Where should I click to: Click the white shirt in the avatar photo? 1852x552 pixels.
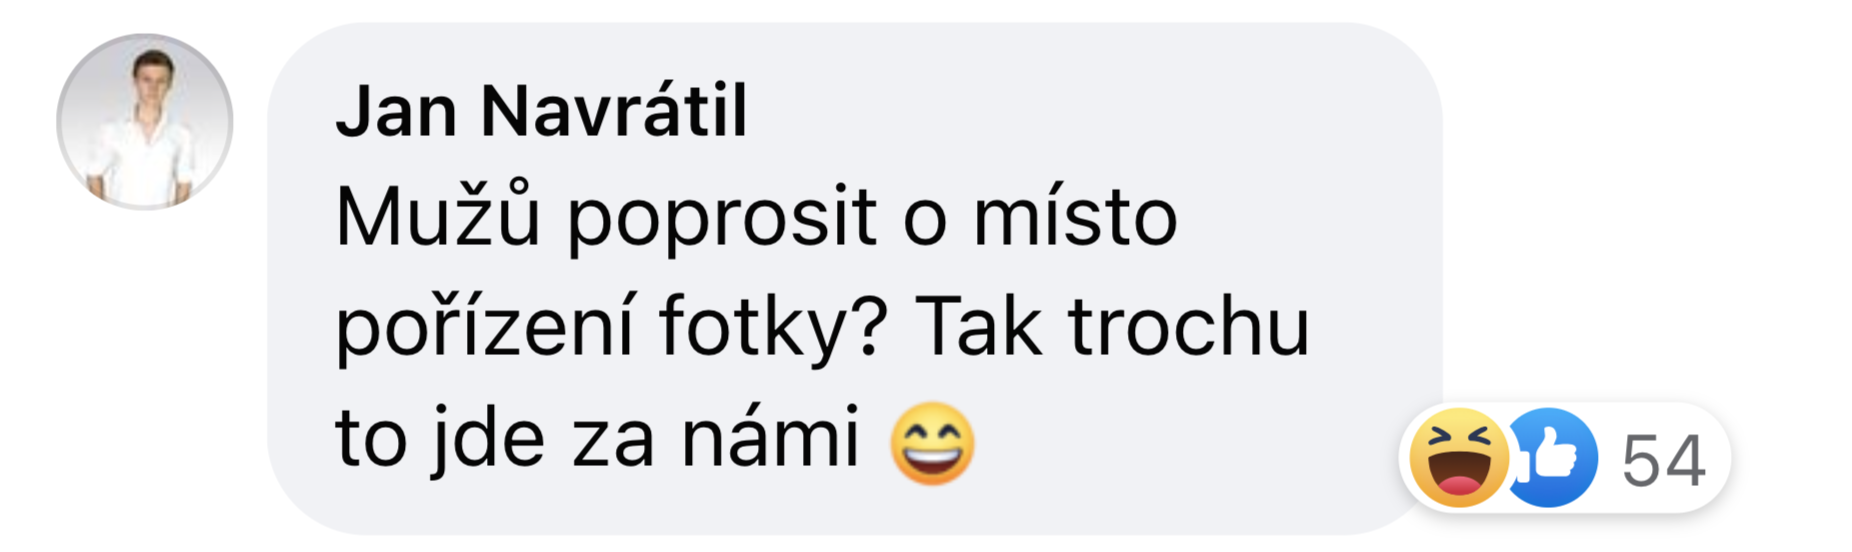point(145,155)
